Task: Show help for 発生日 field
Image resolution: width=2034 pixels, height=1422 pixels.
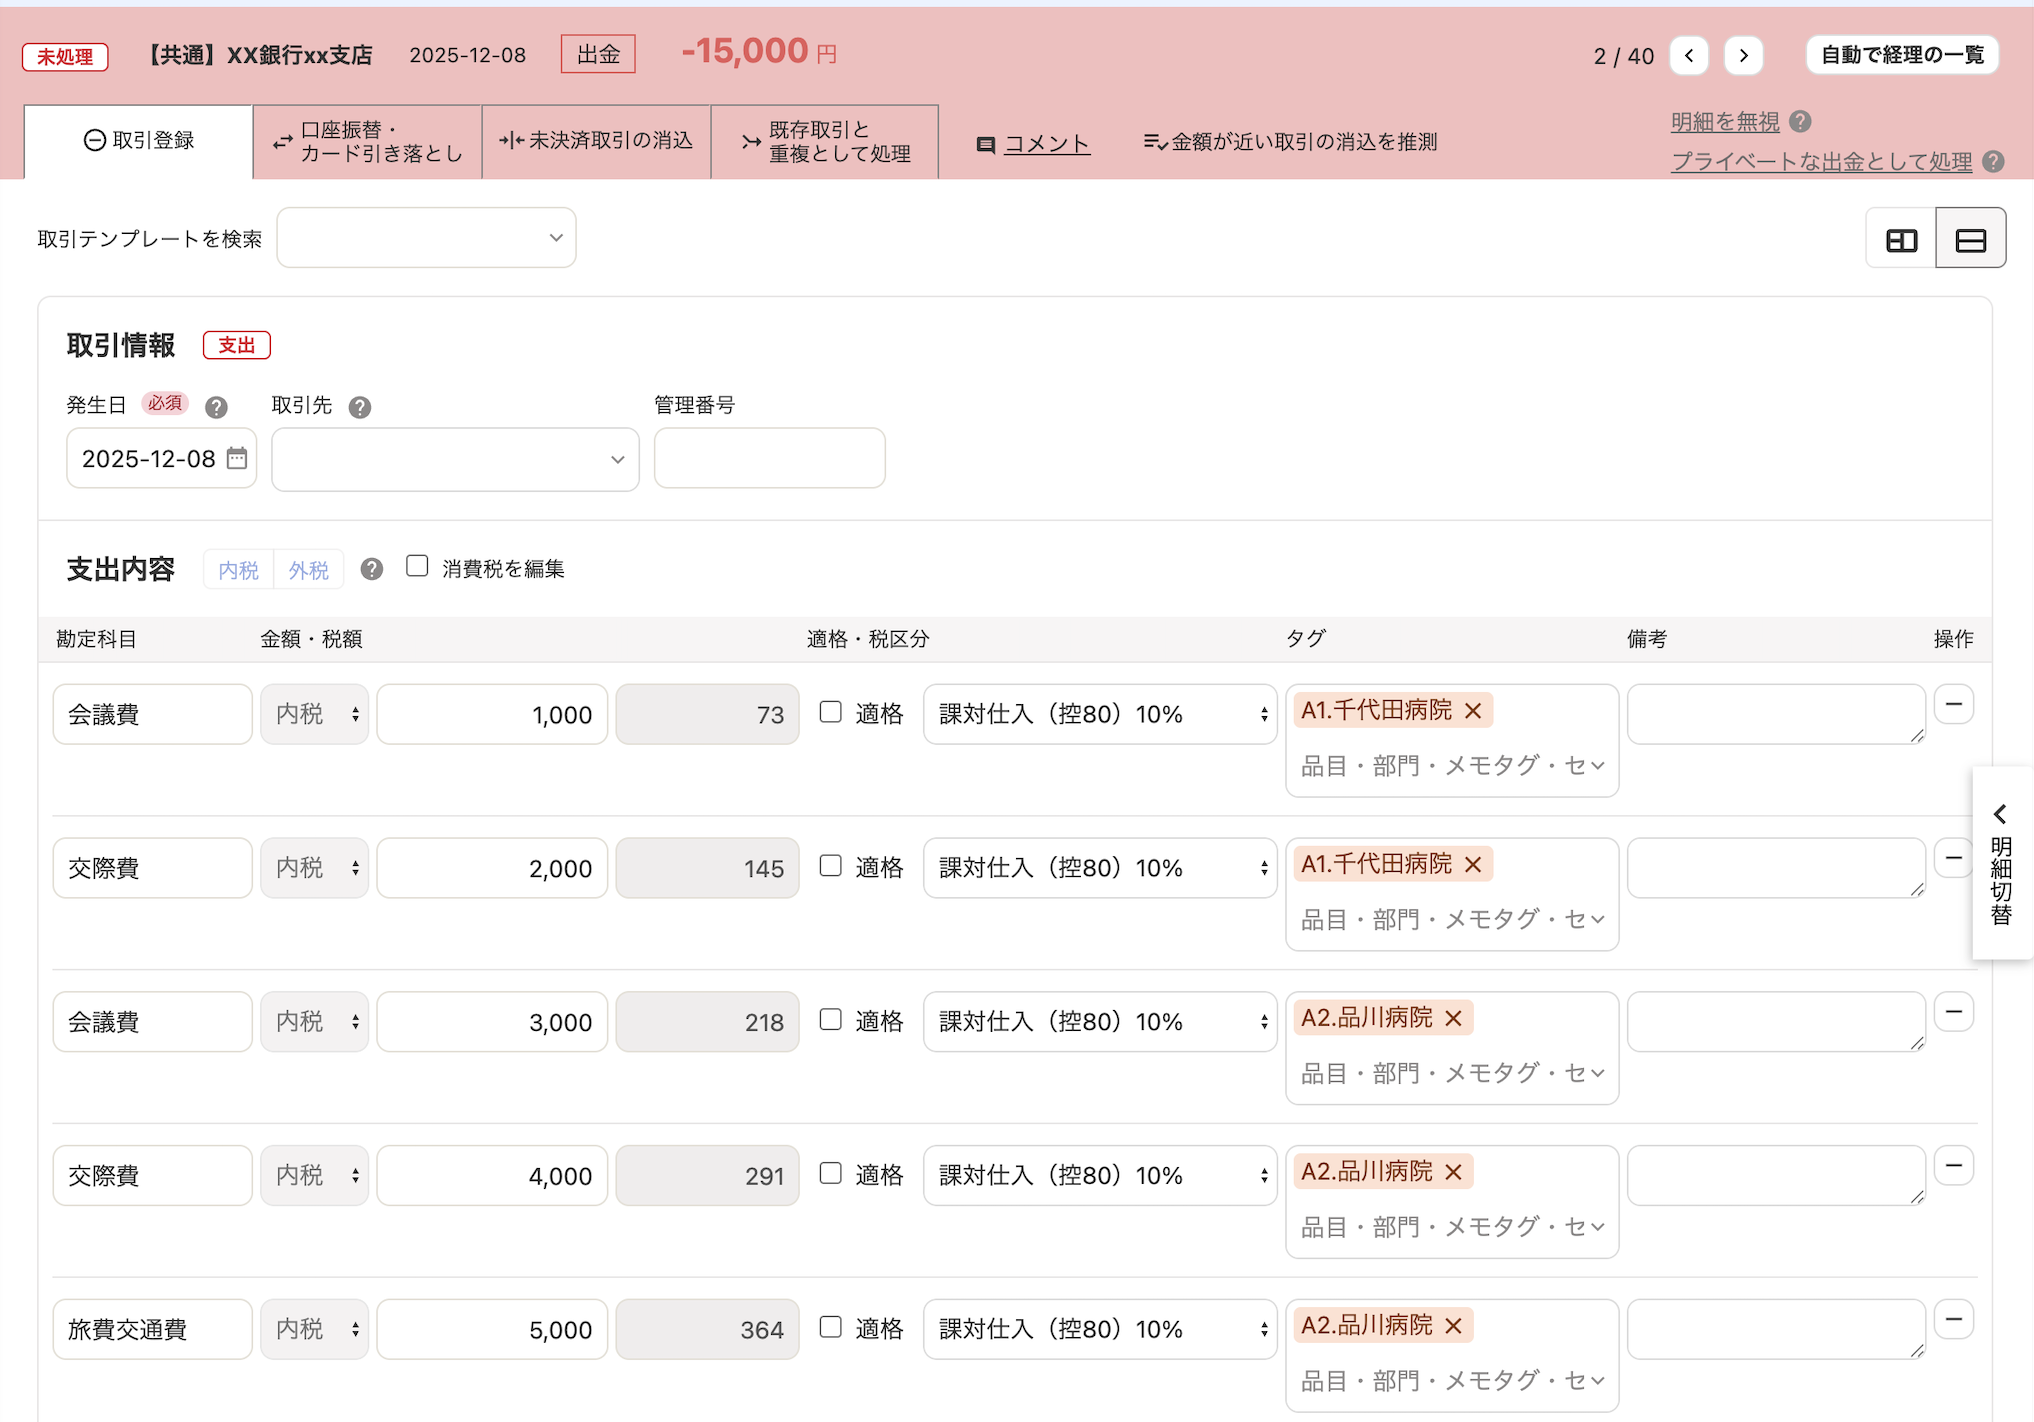Action: 216,407
